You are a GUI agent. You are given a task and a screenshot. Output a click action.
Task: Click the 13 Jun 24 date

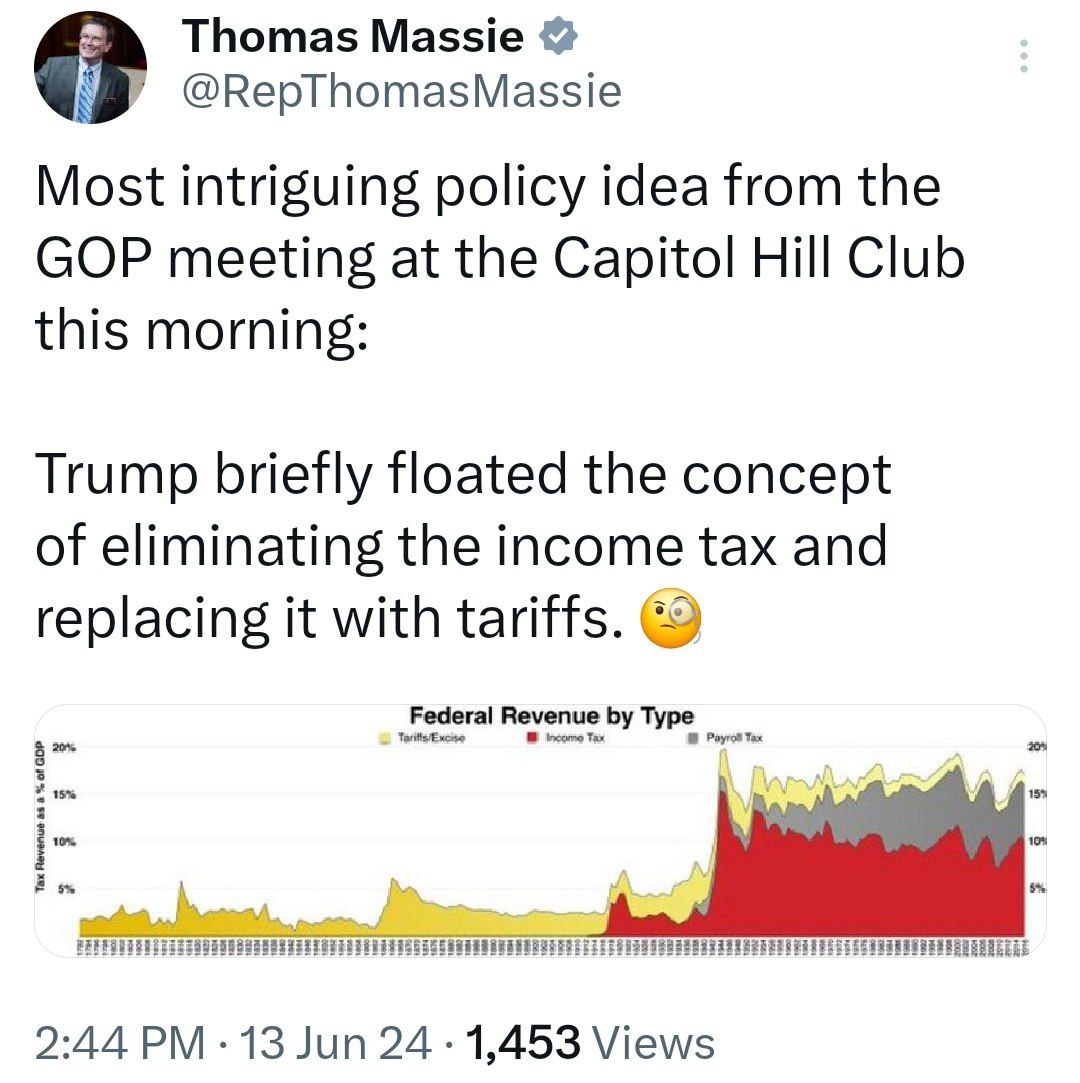[336, 1043]
